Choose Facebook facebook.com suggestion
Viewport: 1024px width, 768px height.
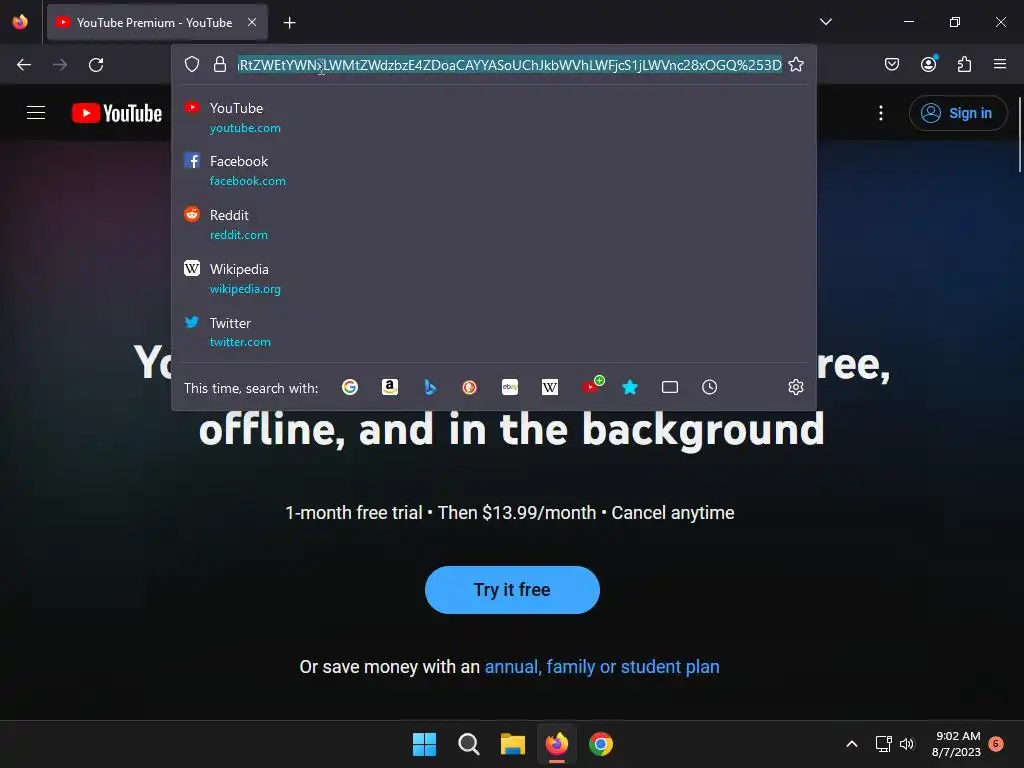[x=493, y=170]
